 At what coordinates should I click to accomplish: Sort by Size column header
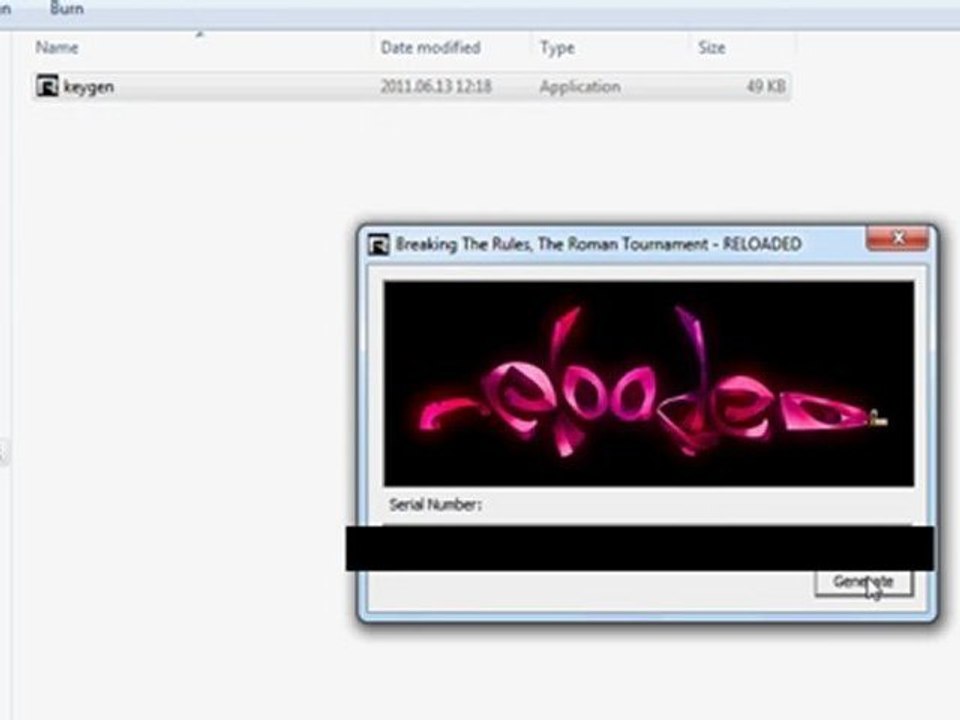click(x=711, y=47)
